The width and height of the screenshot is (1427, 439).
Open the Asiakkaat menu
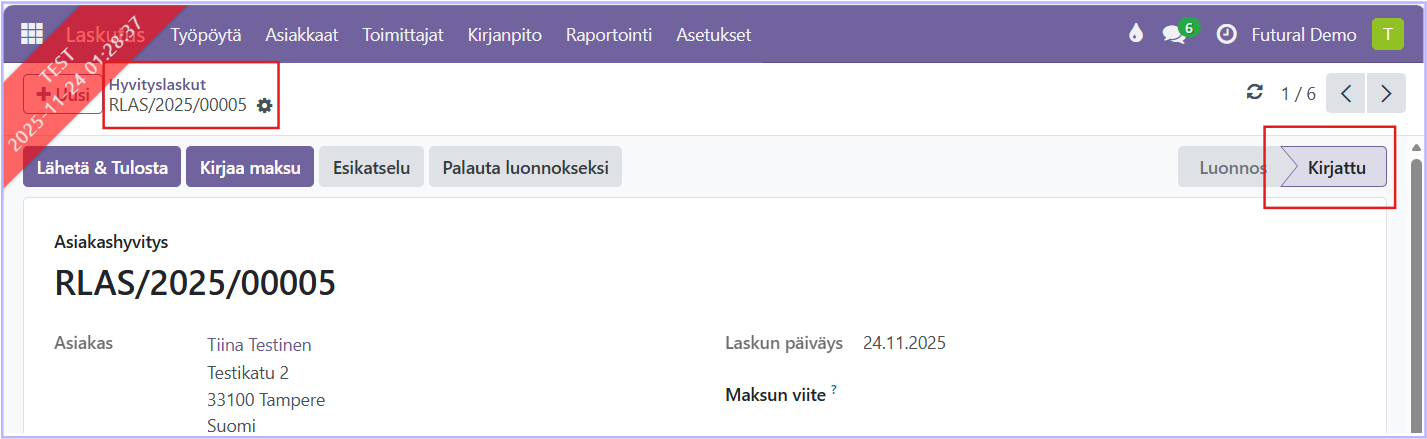tap(301, 35)
